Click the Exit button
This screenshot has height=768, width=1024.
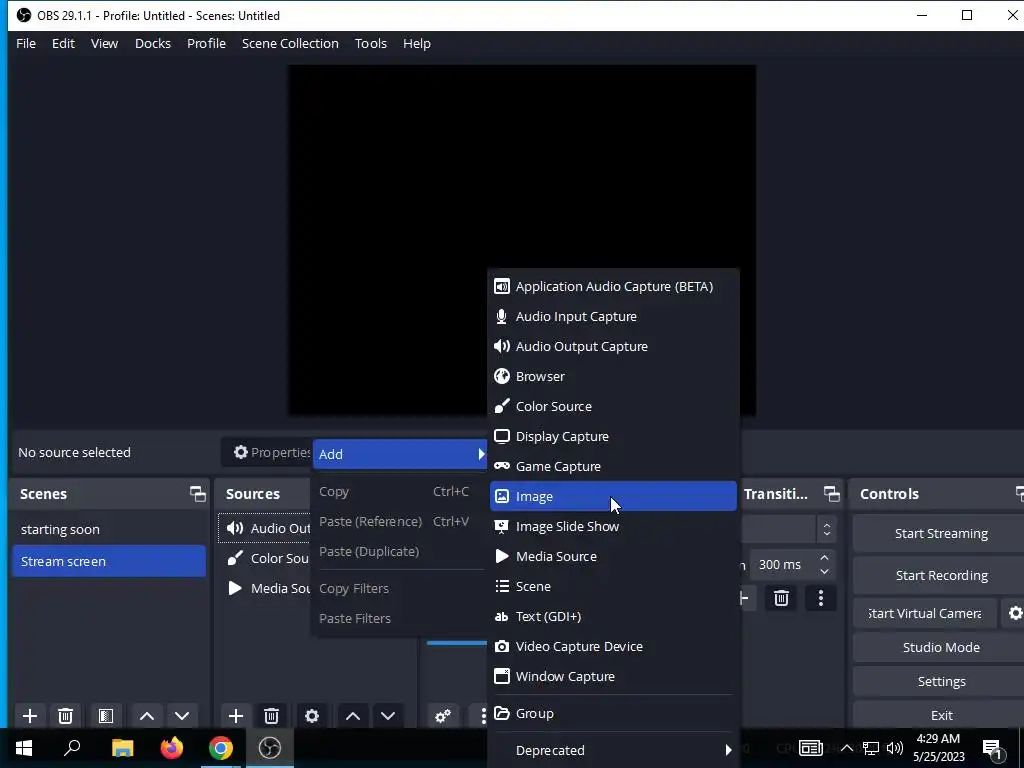941,715
